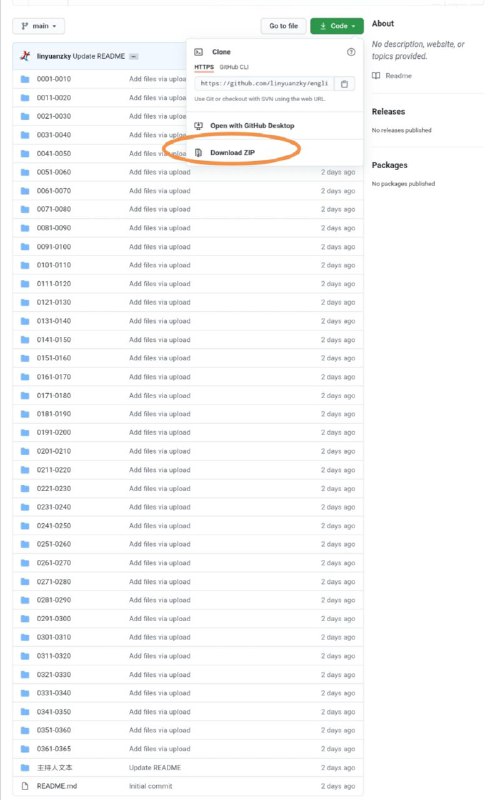Open folder 0151-0160

(54, 358)
